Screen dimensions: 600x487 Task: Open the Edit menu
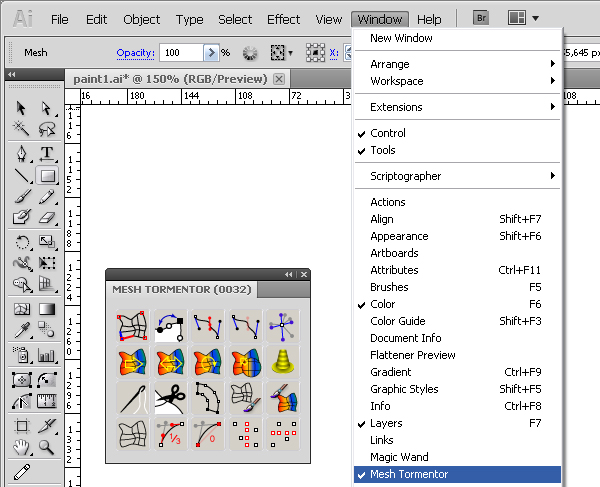pyautogui.click(x=96, y=19)
